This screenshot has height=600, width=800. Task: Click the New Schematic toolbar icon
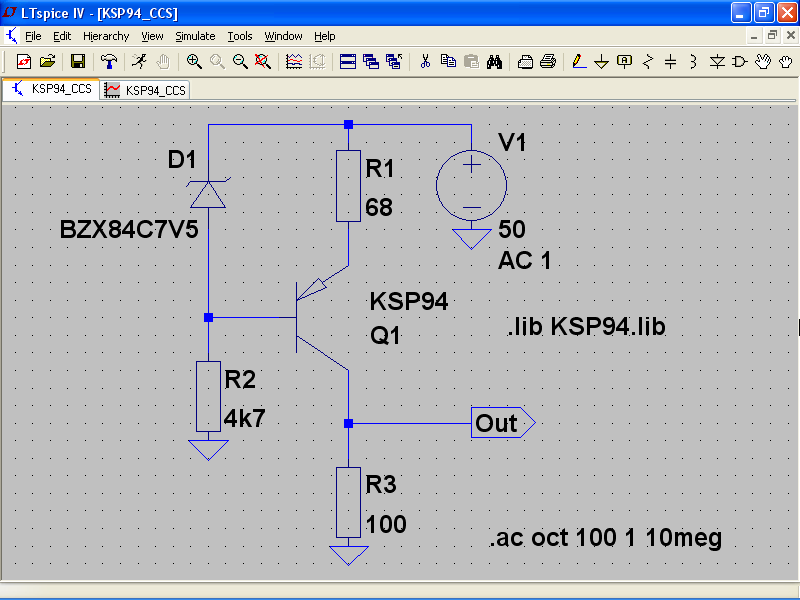tap(24, 62)
